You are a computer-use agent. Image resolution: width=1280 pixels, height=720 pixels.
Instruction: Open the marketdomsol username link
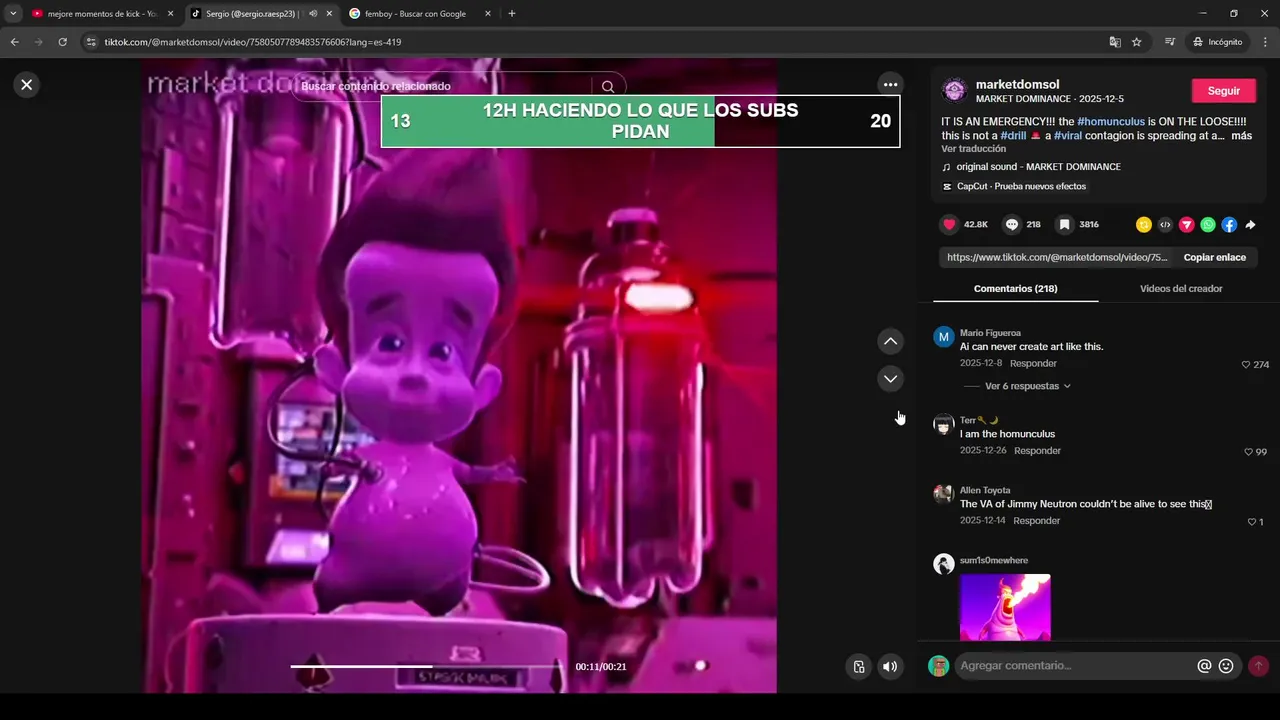click(1017, 84)
